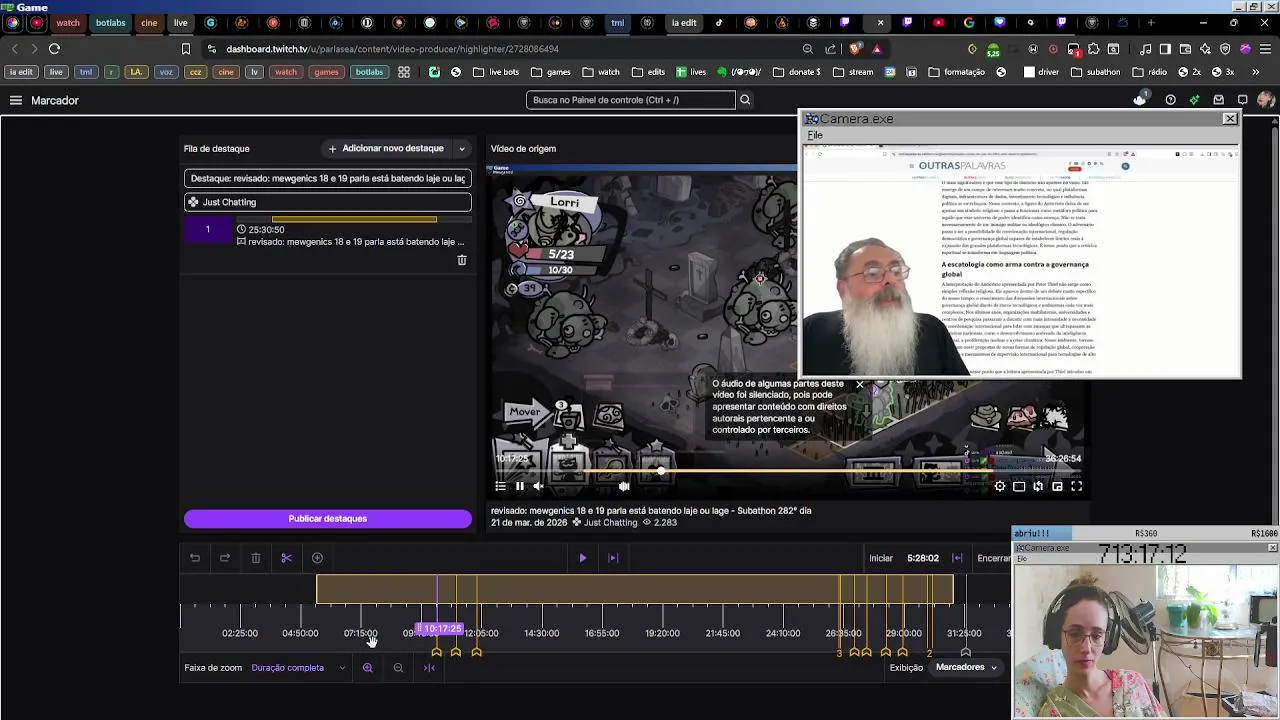1280x720 pixels.
Task: Zoom out on the timeline
Action: (398, 668)
